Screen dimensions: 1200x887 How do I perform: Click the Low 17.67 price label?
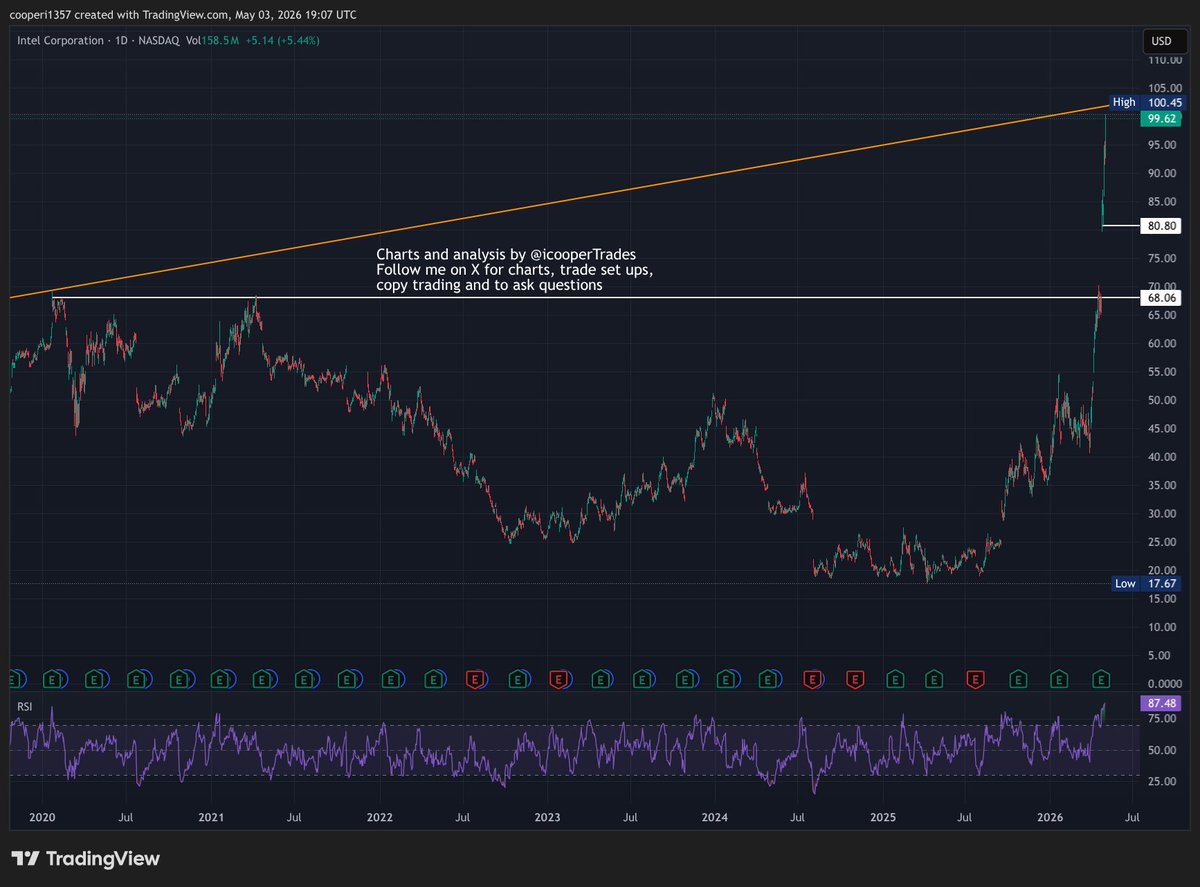point(1146,584)
